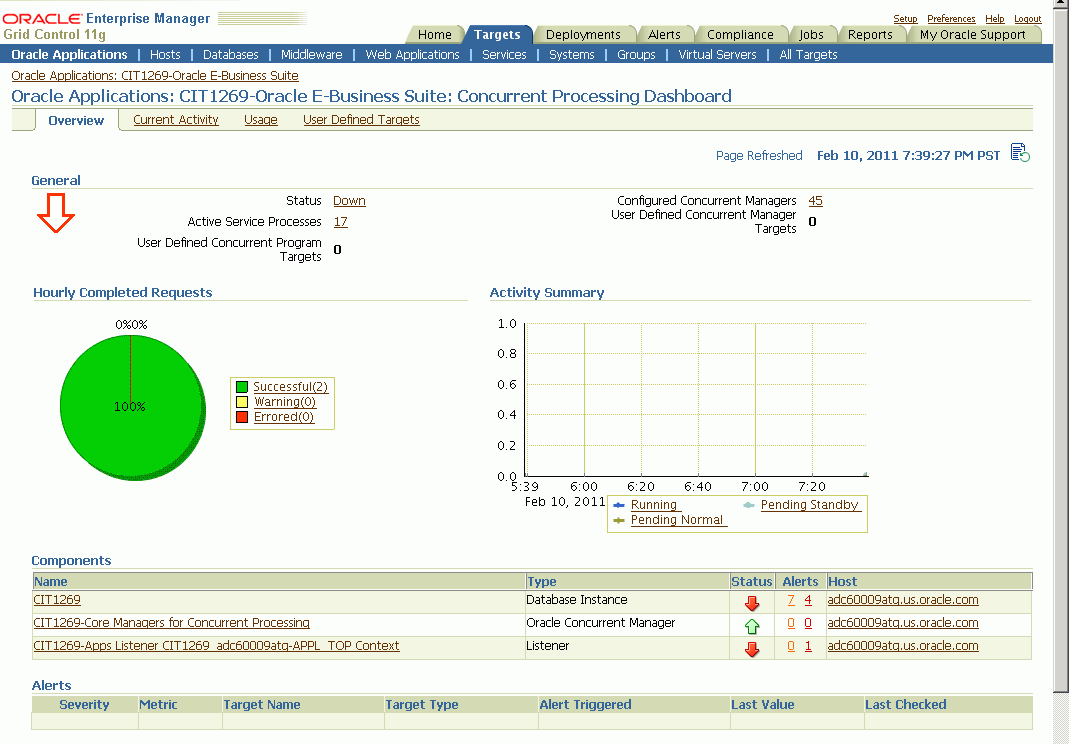
Task: Open the Services subtab
Action: [x=505, y=55]
